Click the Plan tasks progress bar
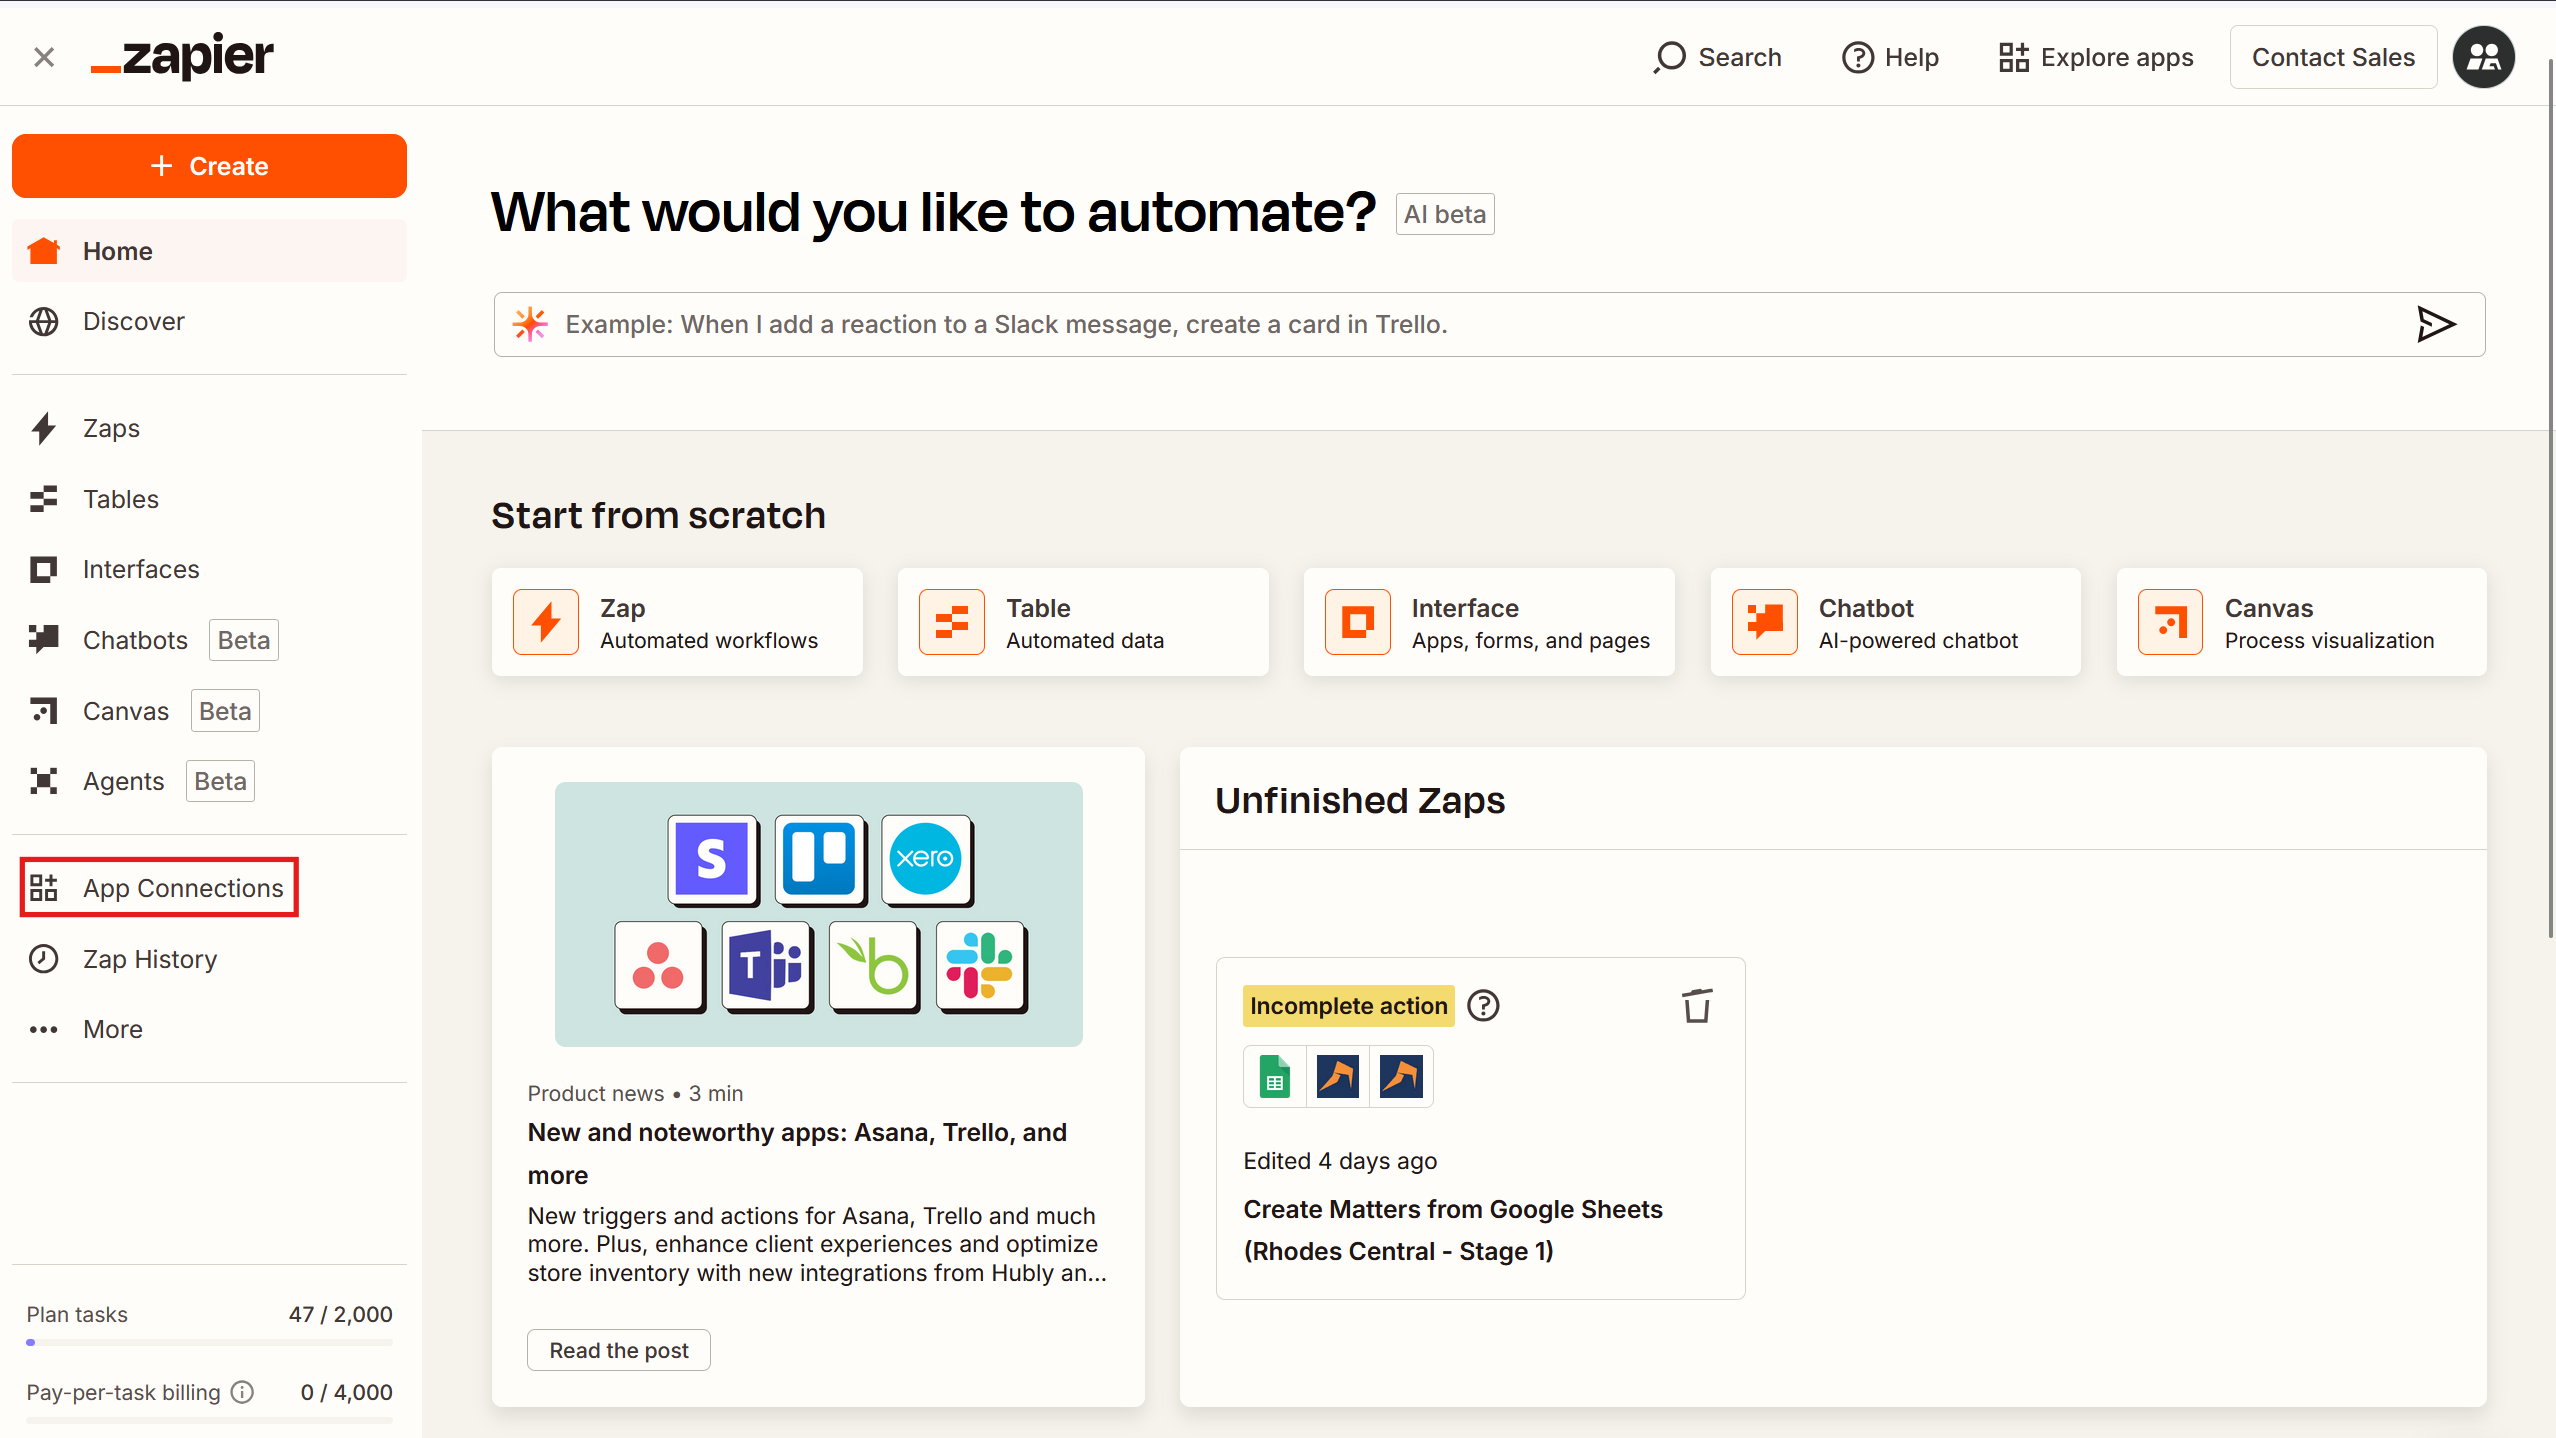The width and height of the screenshot is (2556, 1438). [209, 1342]
